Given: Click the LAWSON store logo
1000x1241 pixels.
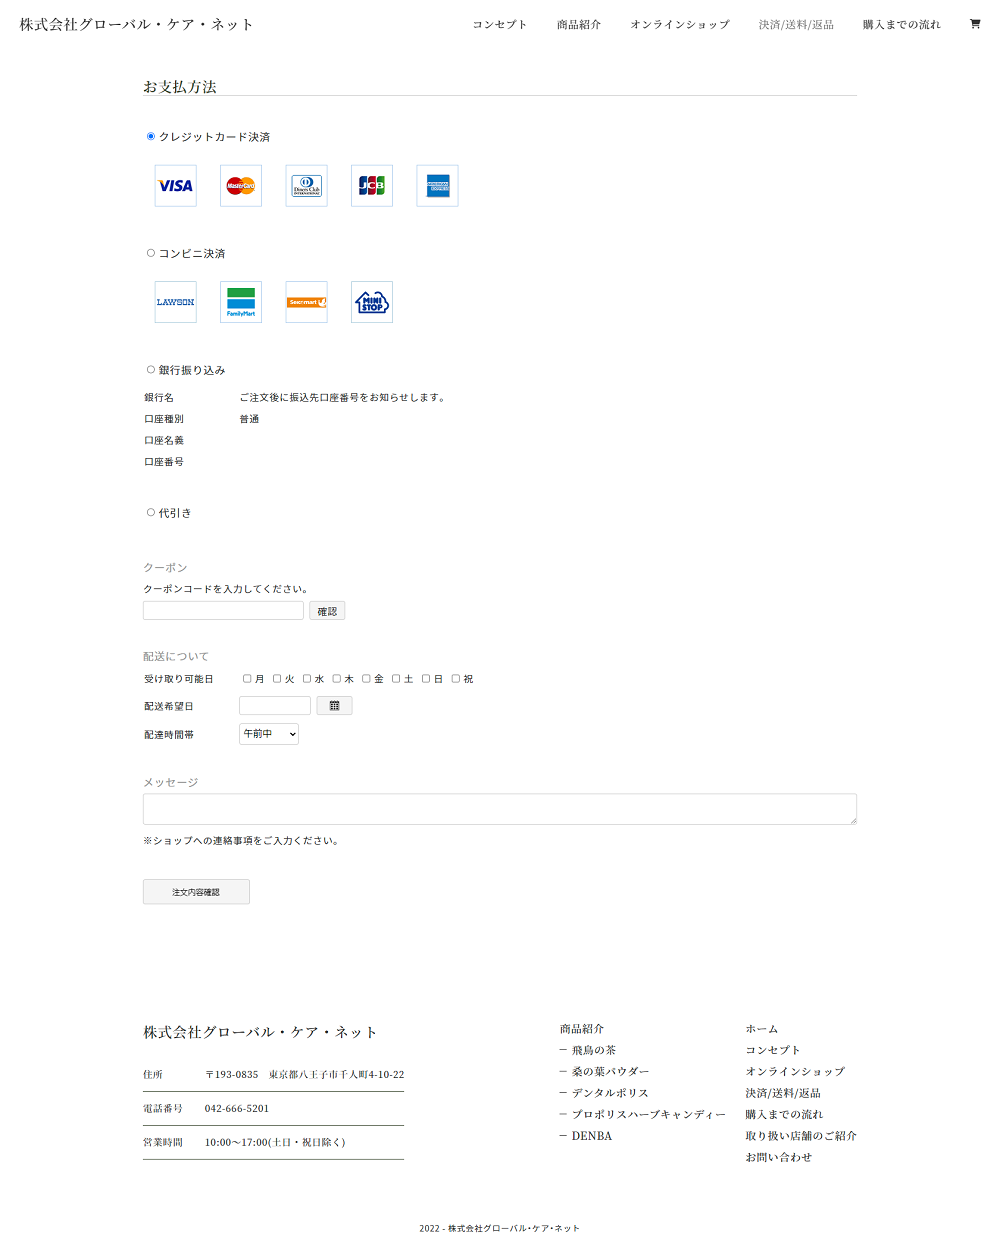Looking at the screenshot, I should [x=176, y=302].
